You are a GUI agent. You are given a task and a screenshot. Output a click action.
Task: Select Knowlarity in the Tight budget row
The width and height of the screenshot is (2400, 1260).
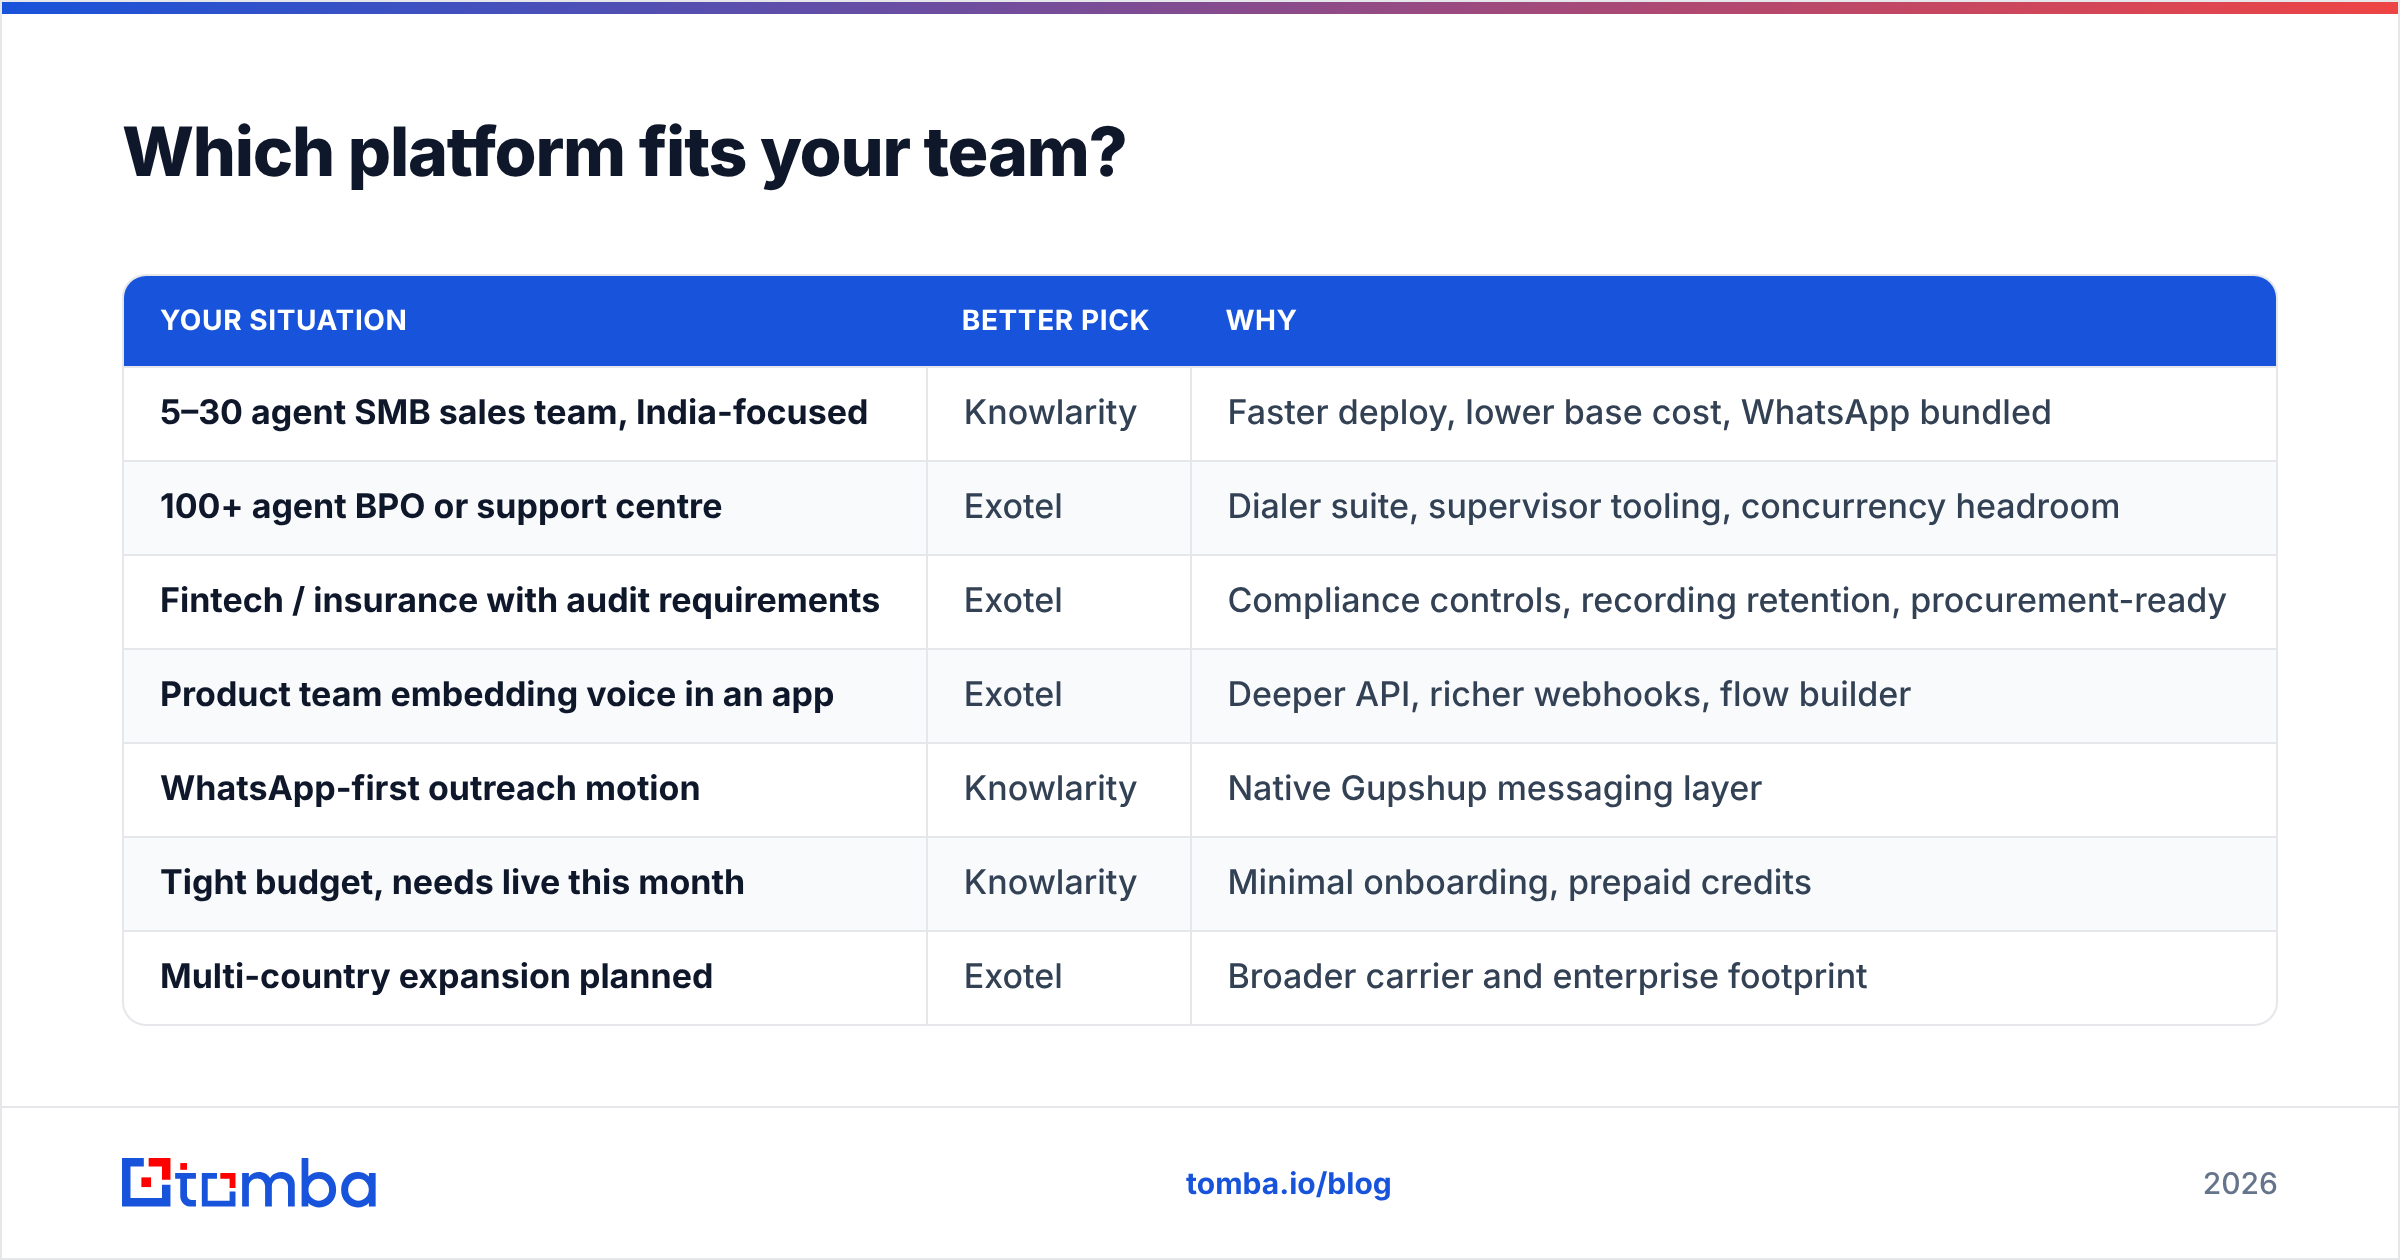click(x=1050, y=882)
